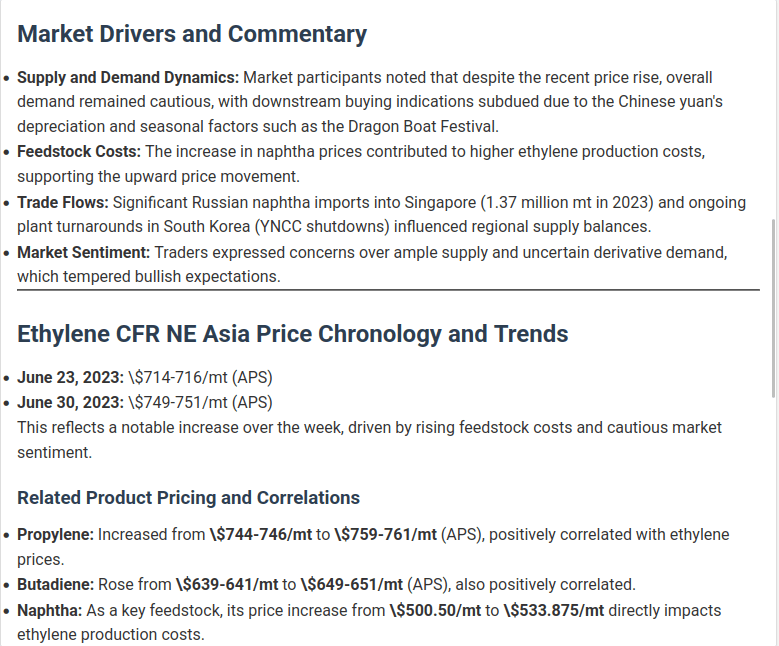
Task: Click the "$749-751/mt (APS)" ethylene price text
Action: click(200, 402)
